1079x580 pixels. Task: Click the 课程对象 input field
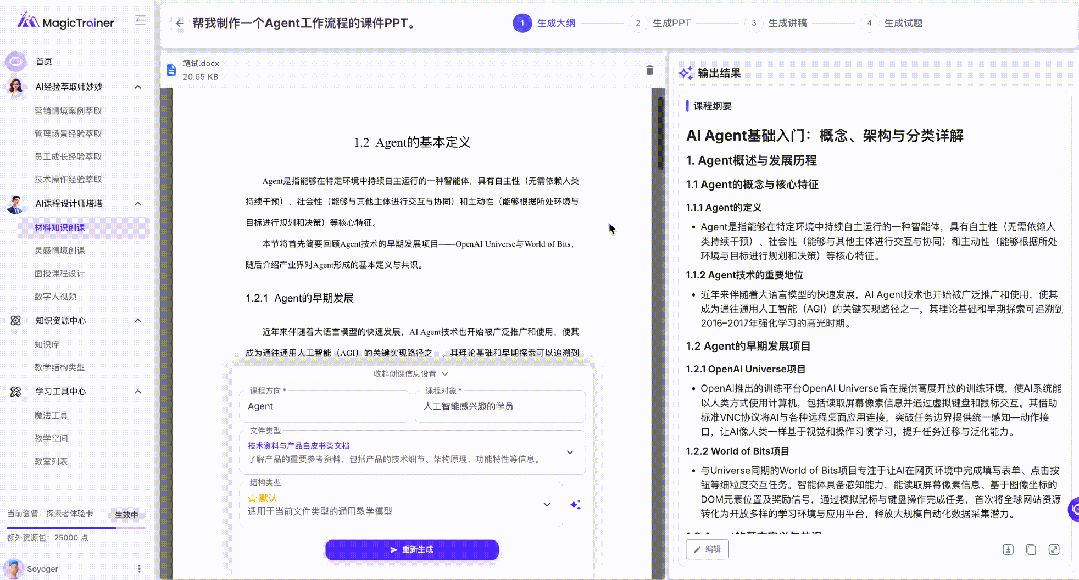pos(502,406)
